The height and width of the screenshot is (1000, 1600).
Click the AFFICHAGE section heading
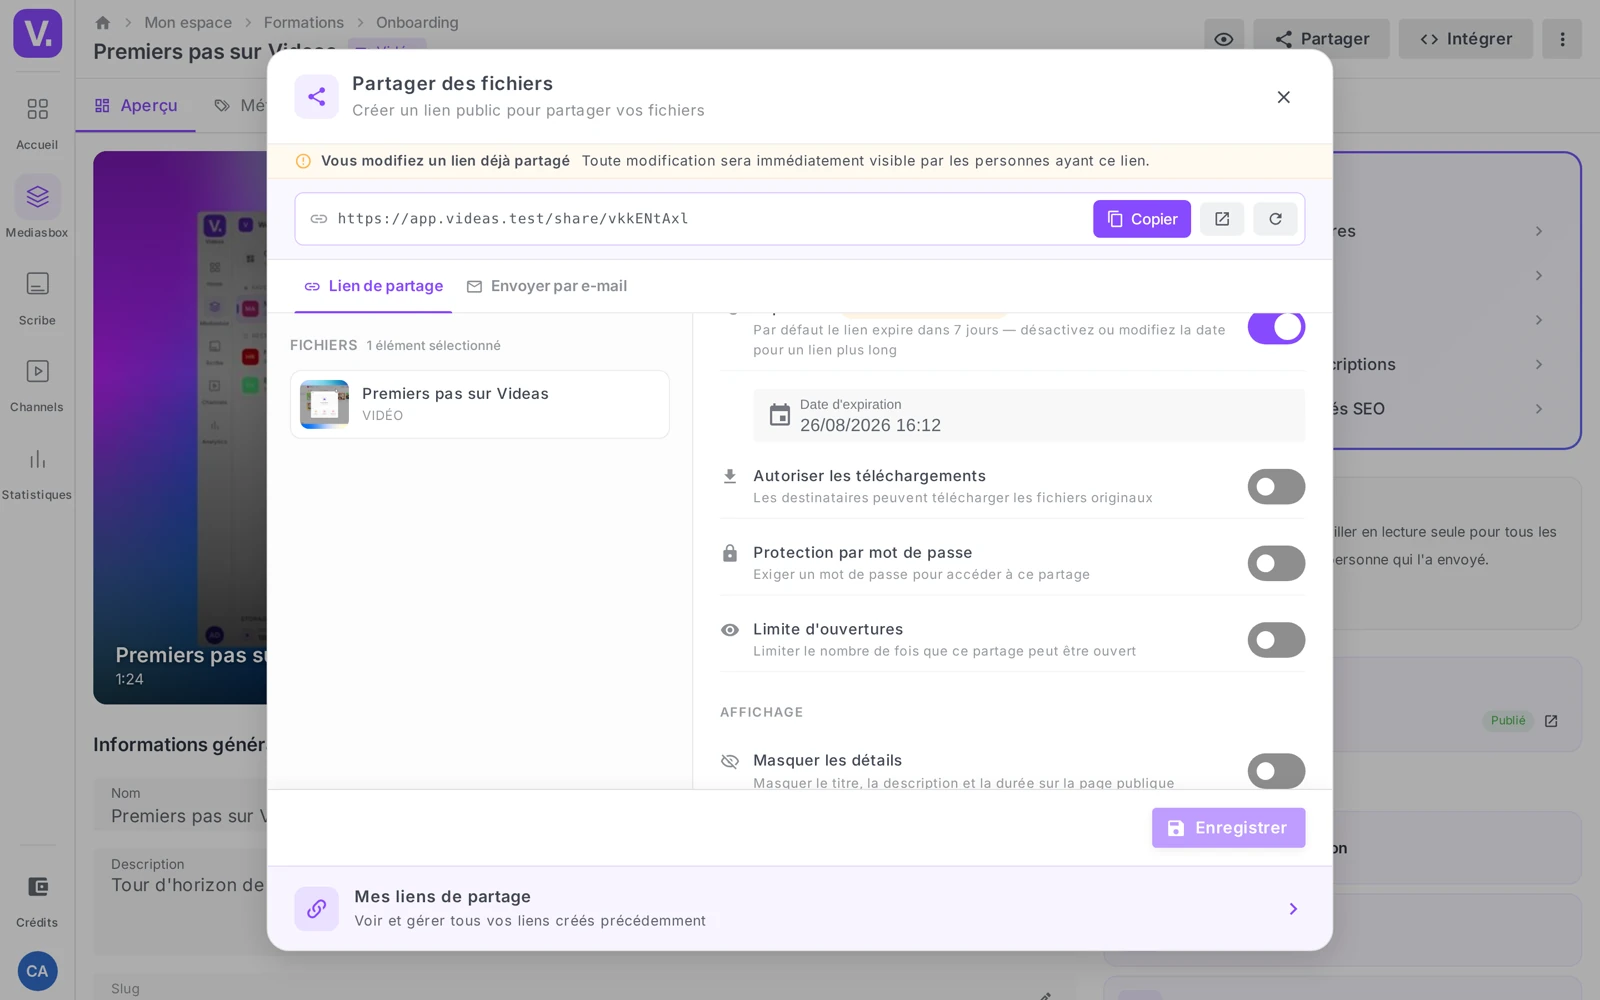[761, 712]
